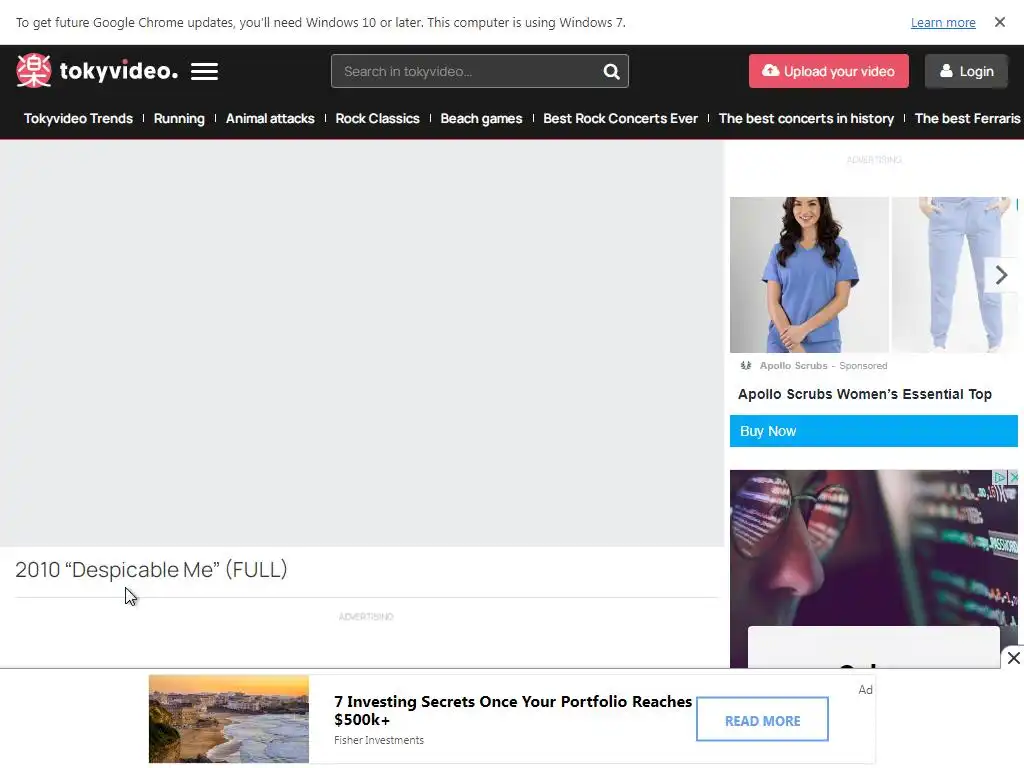Close the Chrome update notification bar
The width and height of the screenshot is (1024, 768).
999,22
